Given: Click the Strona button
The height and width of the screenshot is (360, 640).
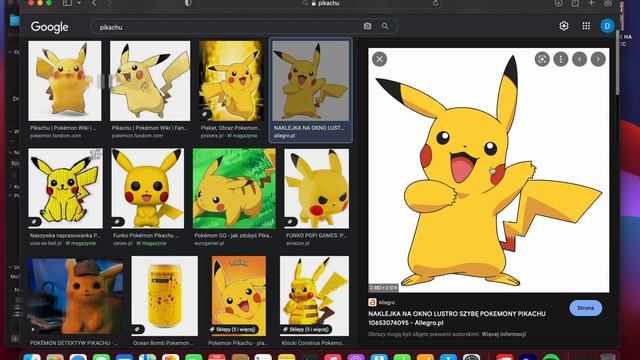Looking at the screenshot, I should [585, 308].
